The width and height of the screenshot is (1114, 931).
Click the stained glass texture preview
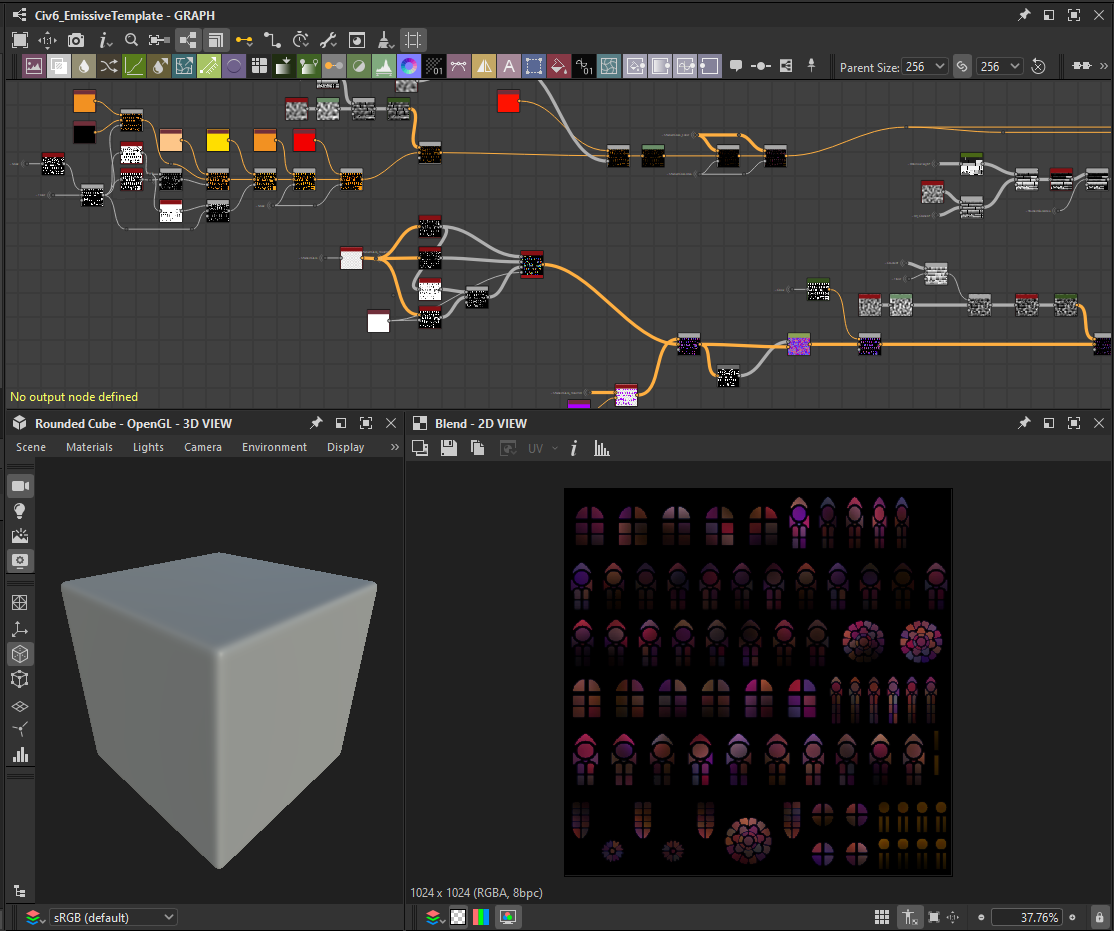(758, 682)
